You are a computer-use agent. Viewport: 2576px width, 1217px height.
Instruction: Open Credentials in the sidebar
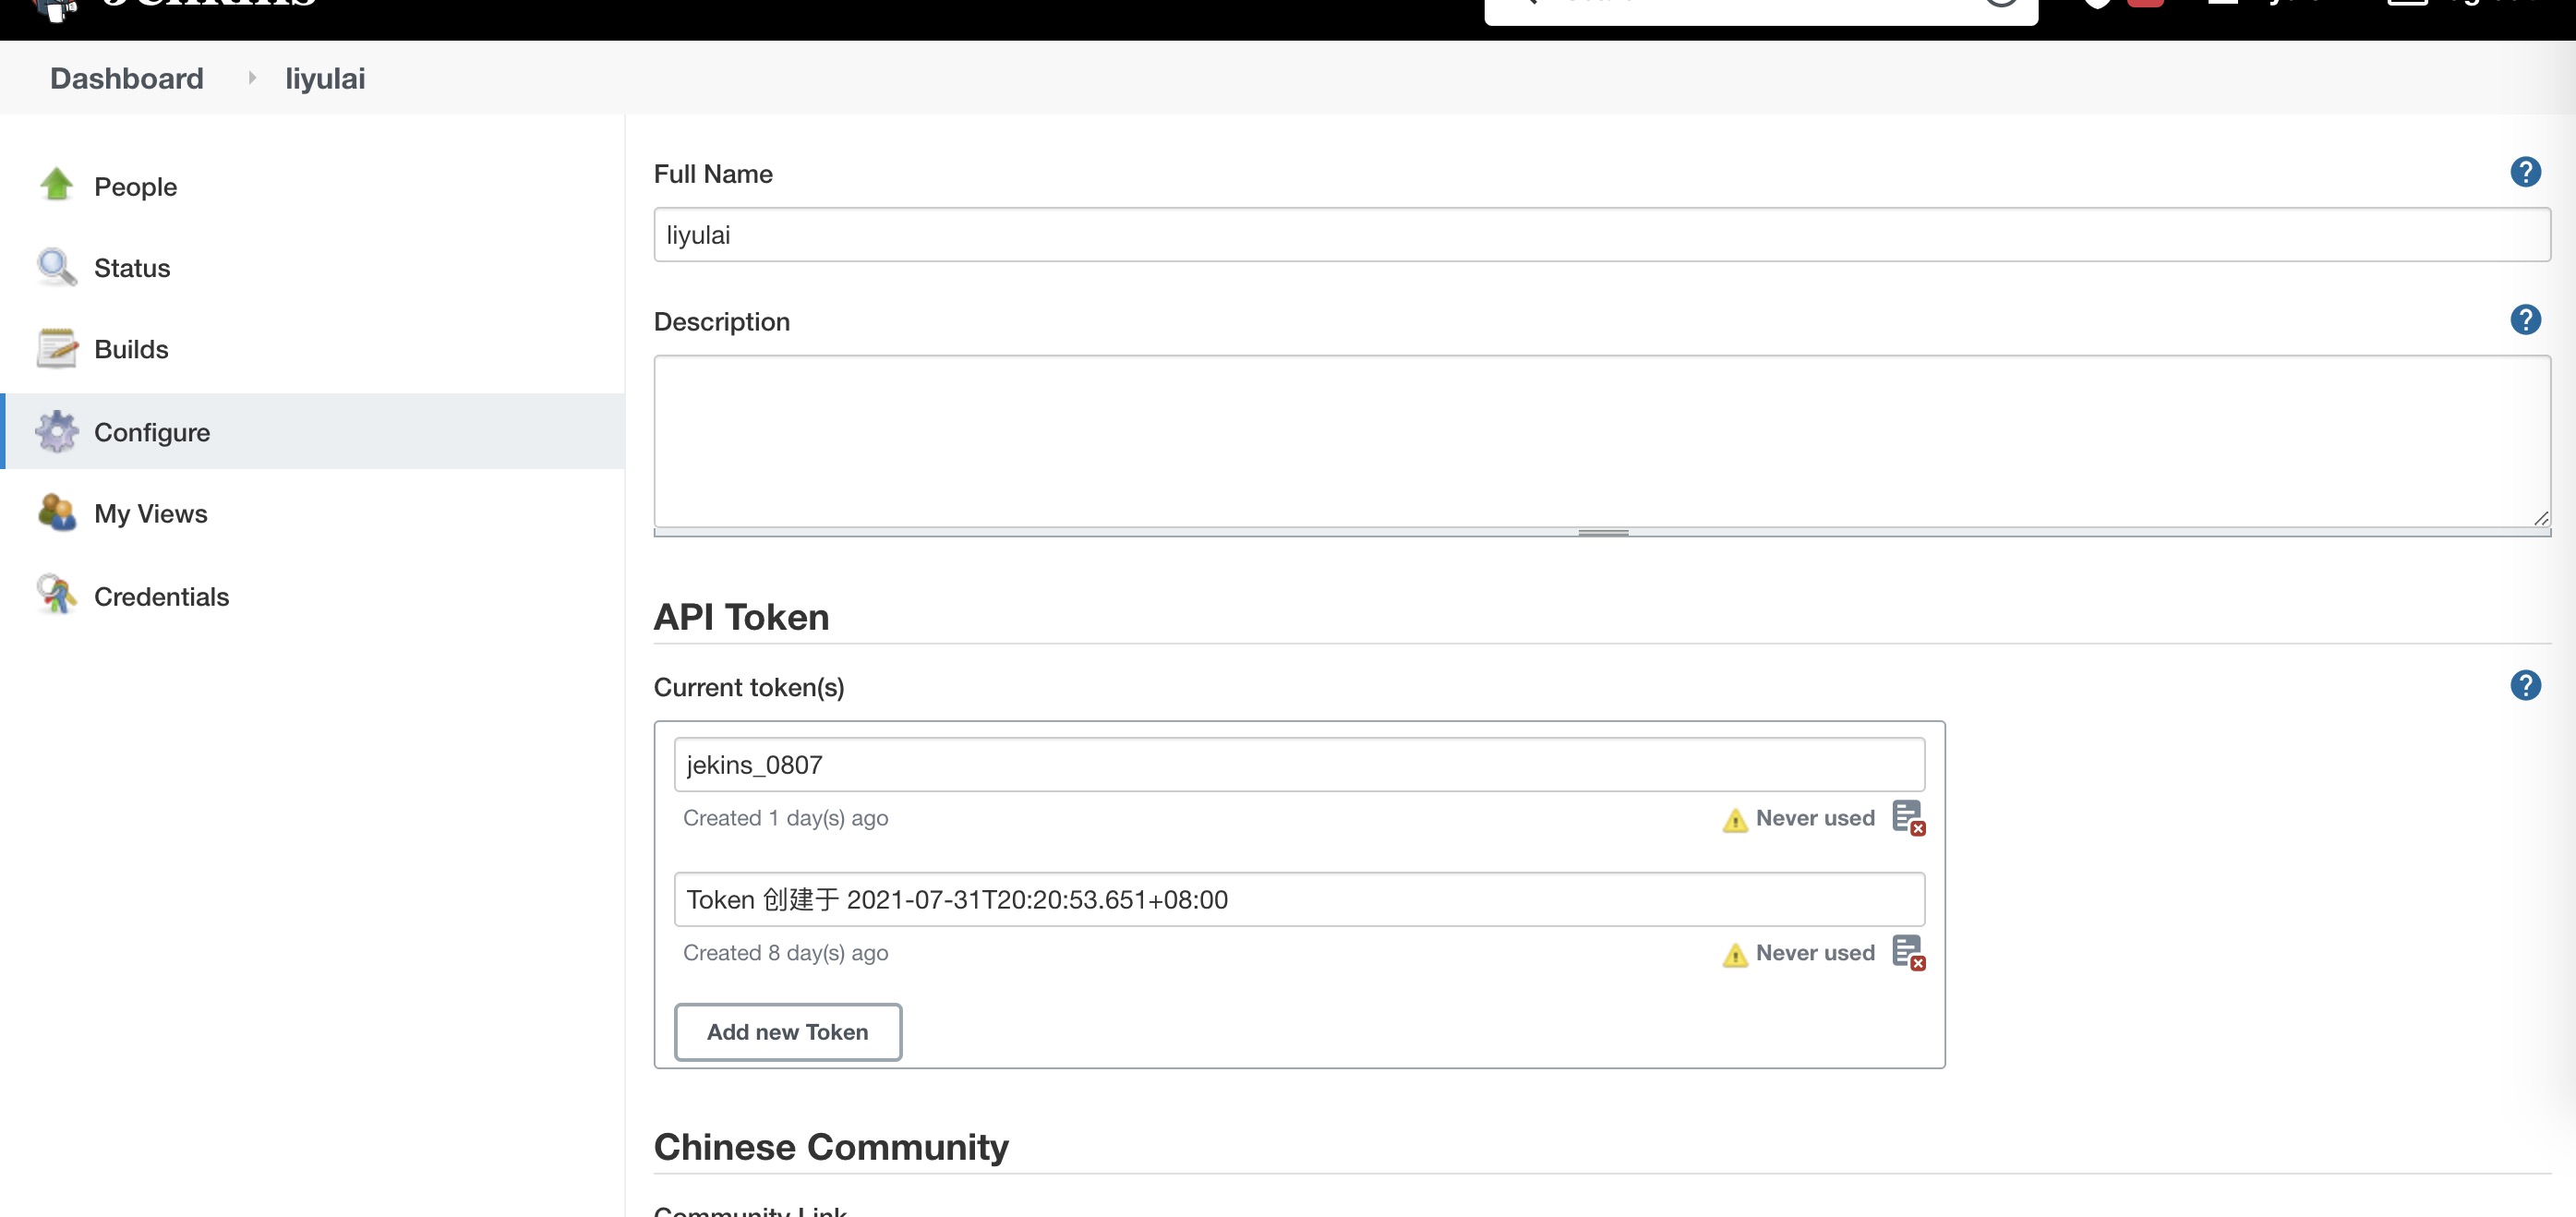[x=161, y=596]
